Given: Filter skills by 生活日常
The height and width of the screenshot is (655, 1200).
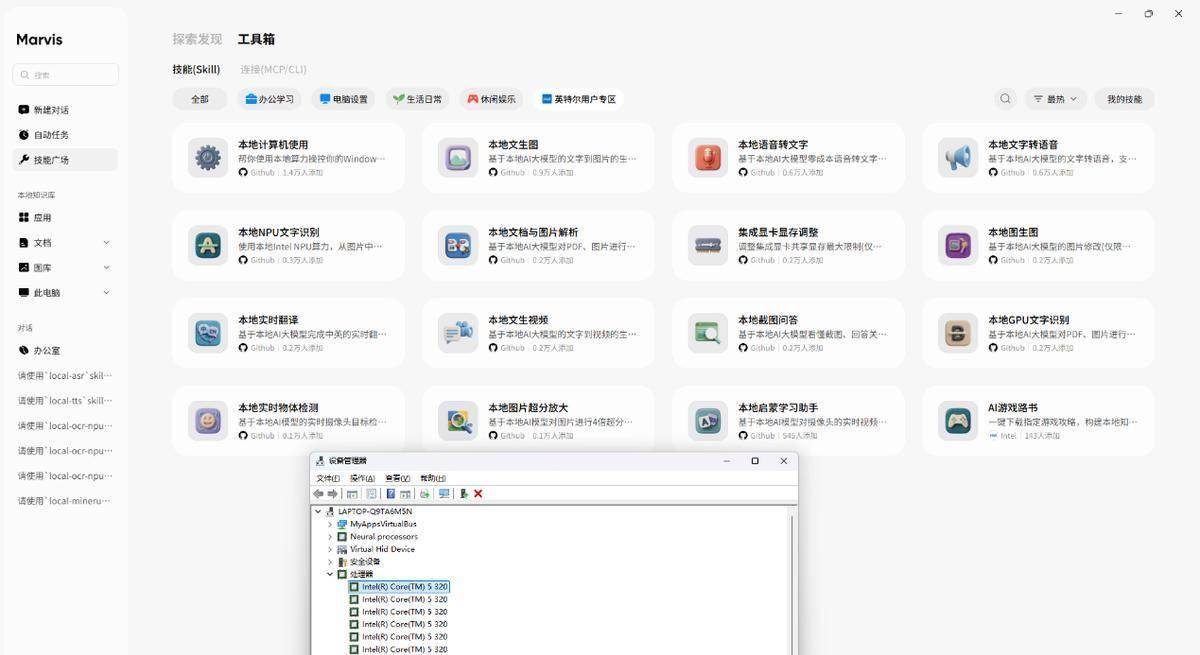Looking at the screenshot, I should click(x=417, y=99).
